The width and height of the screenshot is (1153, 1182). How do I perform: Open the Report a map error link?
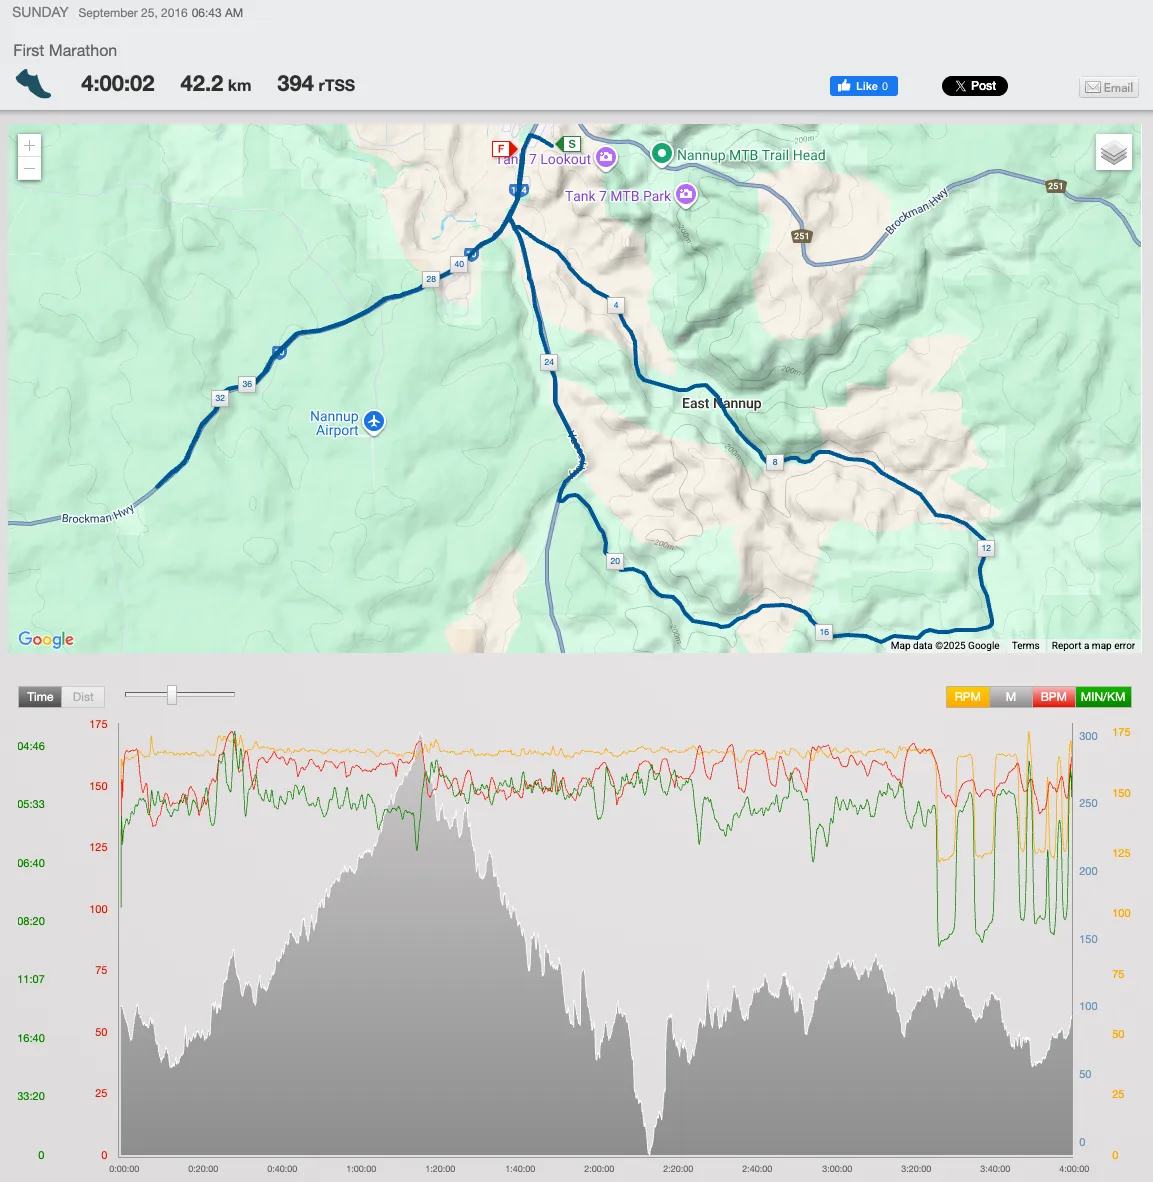(1093, 646)
